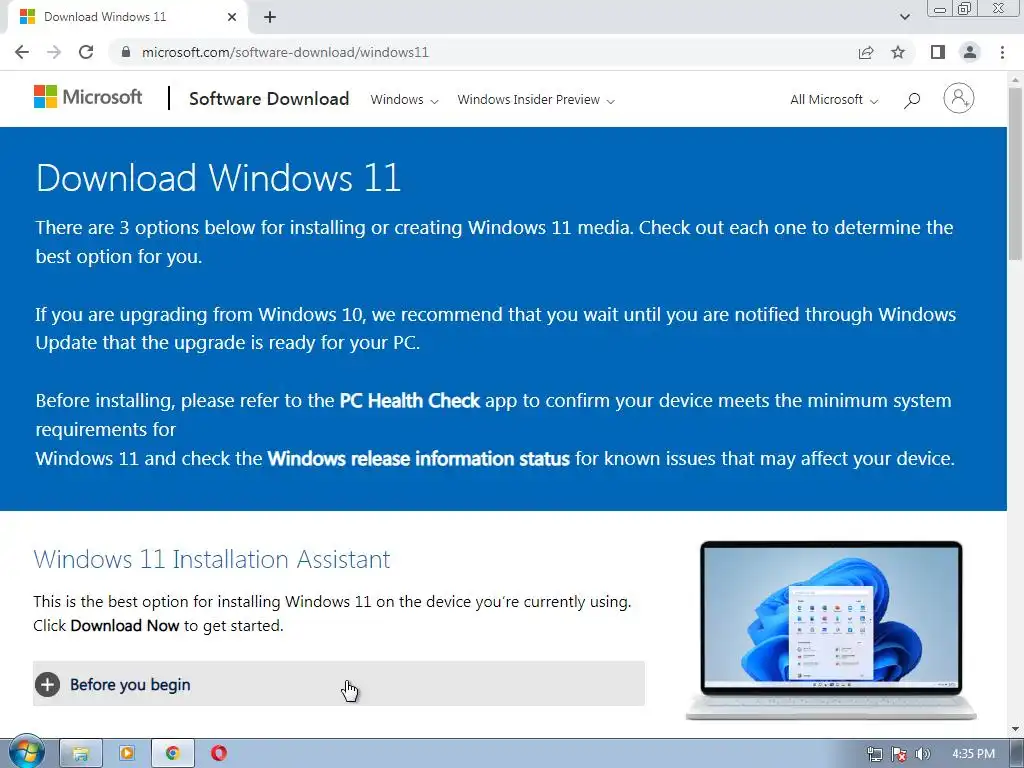Click the Windows 11 laptop image
Viewport: 1024px width, 768px height.
[x=831, y=630]
